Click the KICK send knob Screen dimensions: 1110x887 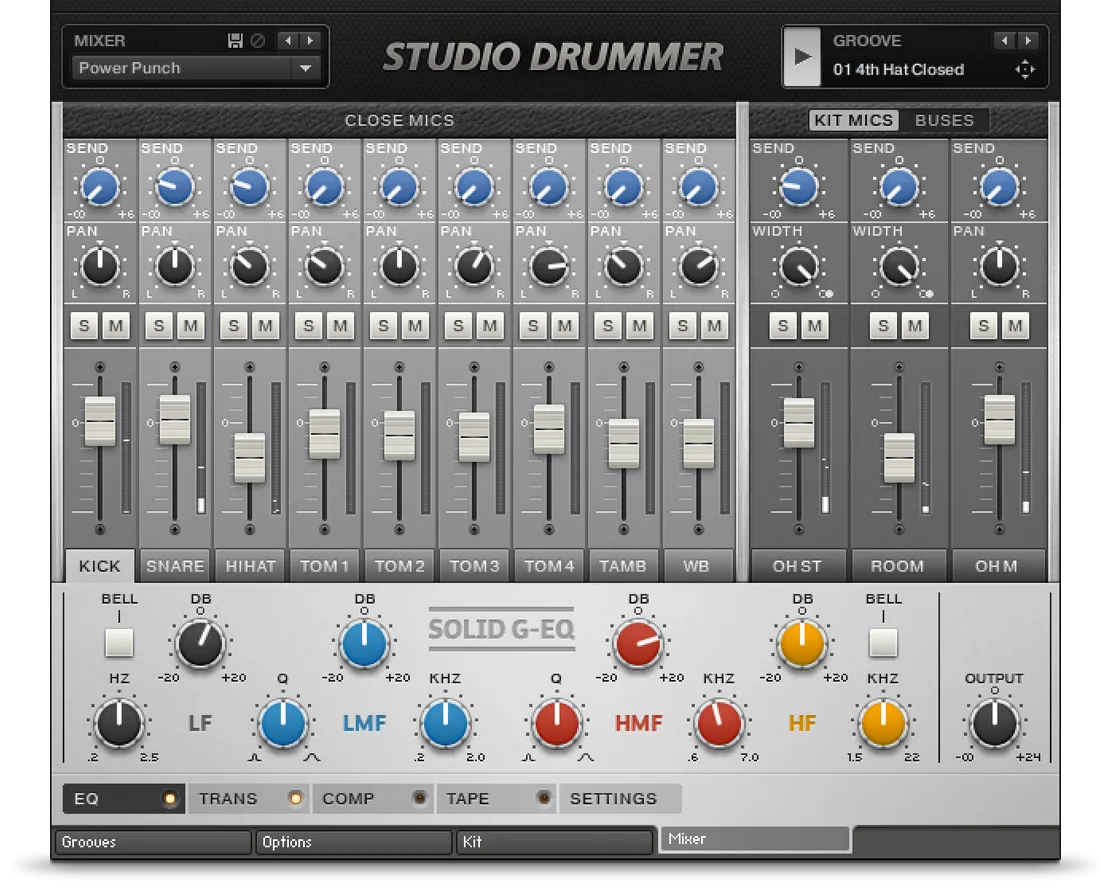point(100,188)
